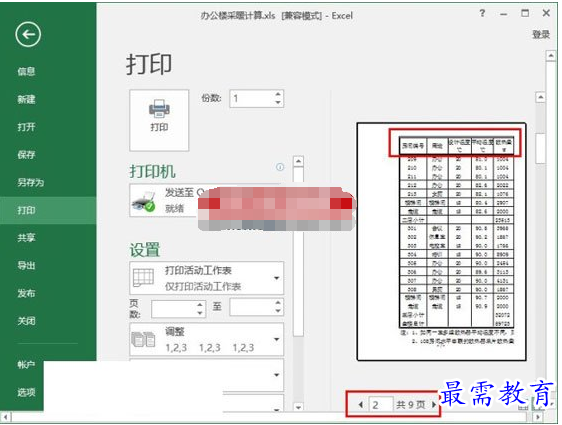Decrease the ending page number
This screenshot has width=562, height=425.
point(278,311)
